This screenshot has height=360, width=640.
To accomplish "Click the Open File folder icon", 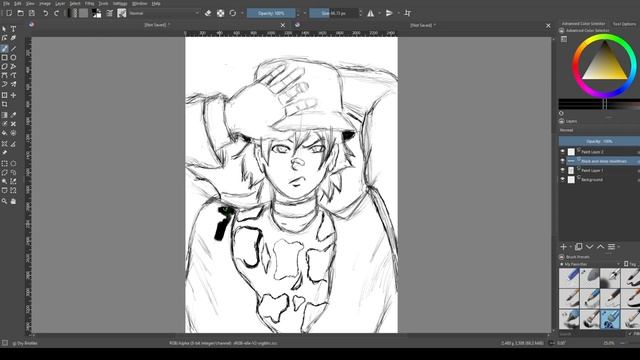I will [x=20, y=13].
